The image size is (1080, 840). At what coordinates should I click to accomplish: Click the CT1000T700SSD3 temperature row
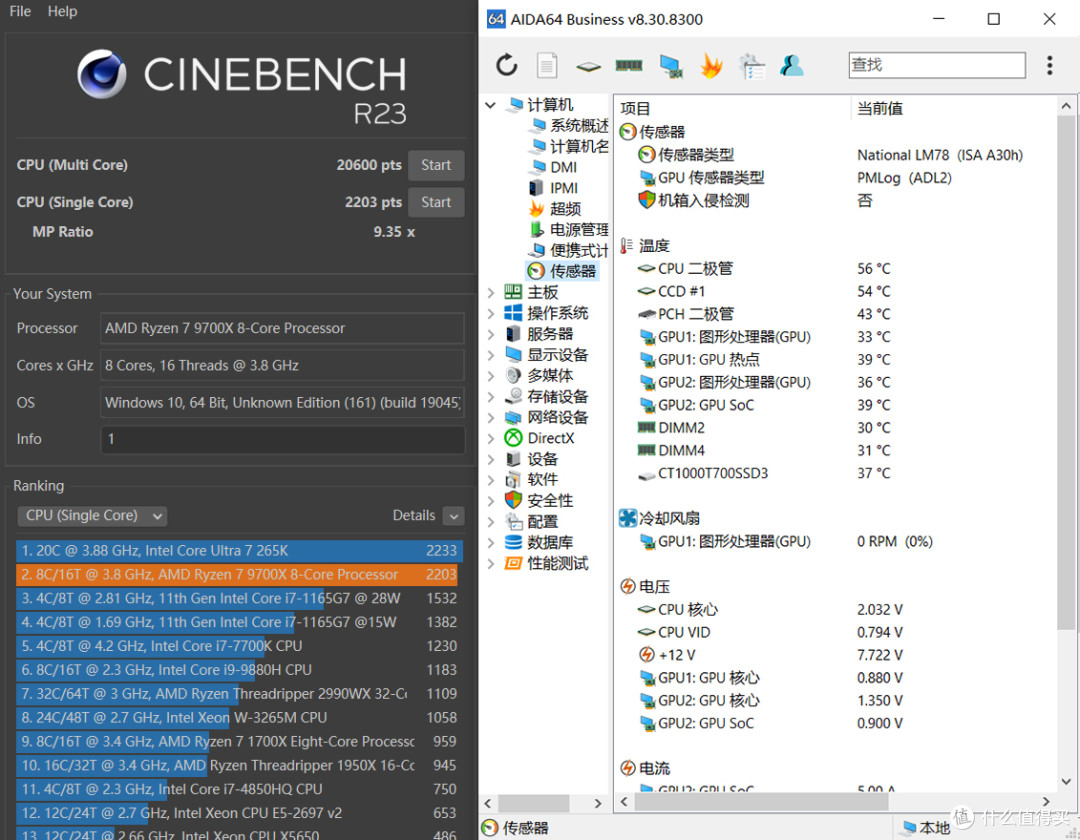pos(835,473)
